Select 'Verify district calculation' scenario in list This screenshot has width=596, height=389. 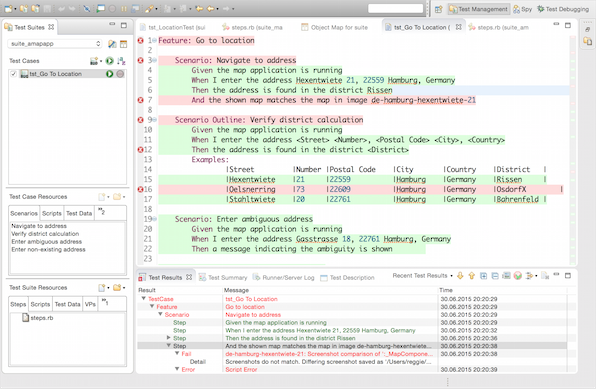click(45, 234)
